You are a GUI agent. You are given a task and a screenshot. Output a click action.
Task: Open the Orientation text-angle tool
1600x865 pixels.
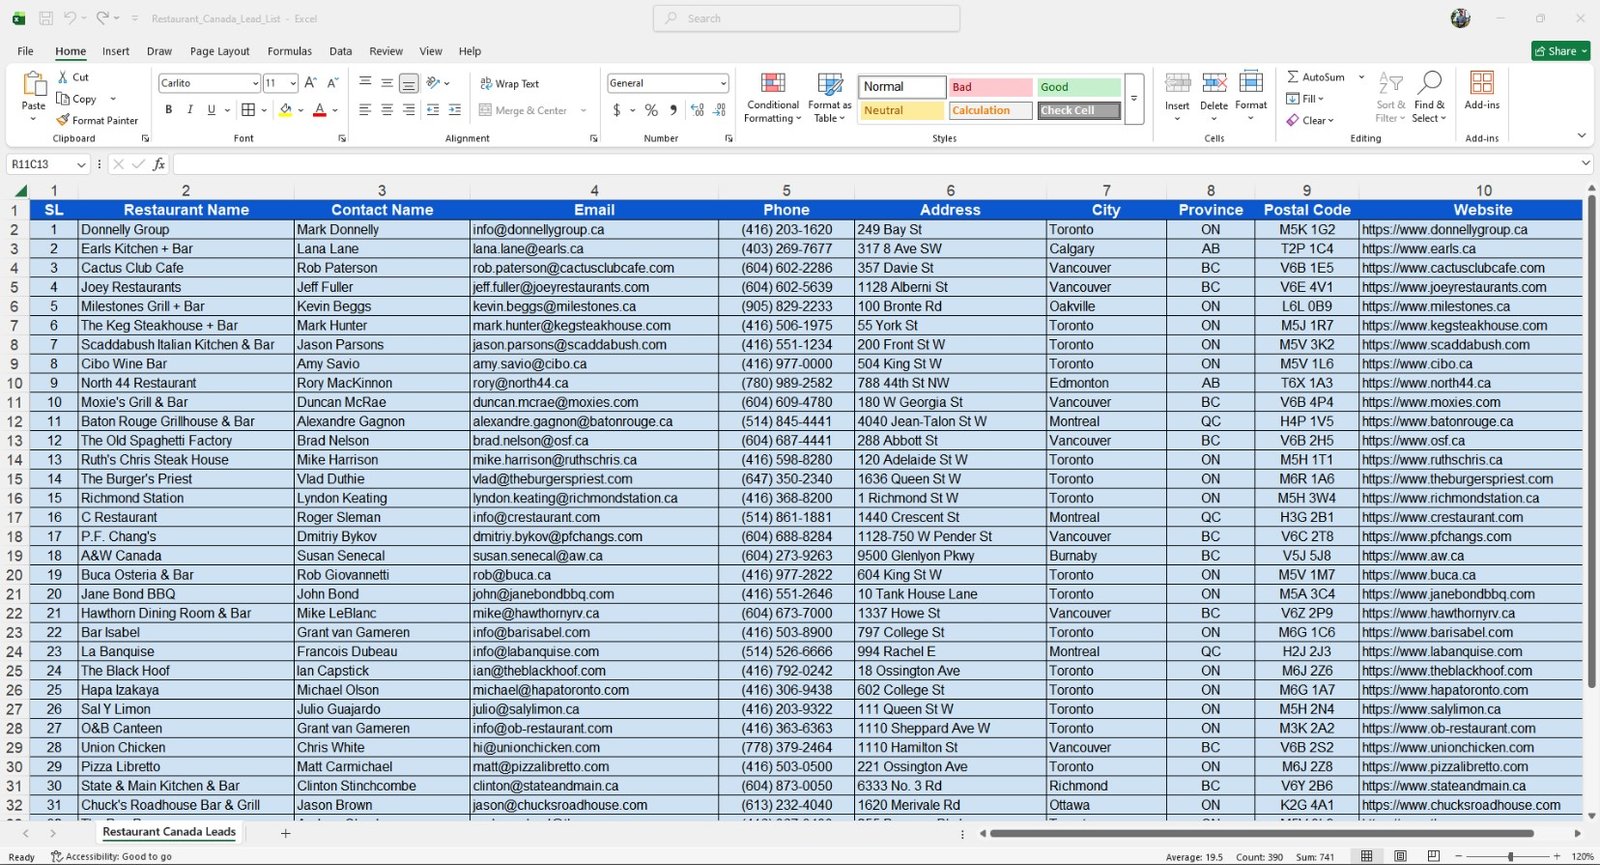click(x=433, y=83)
